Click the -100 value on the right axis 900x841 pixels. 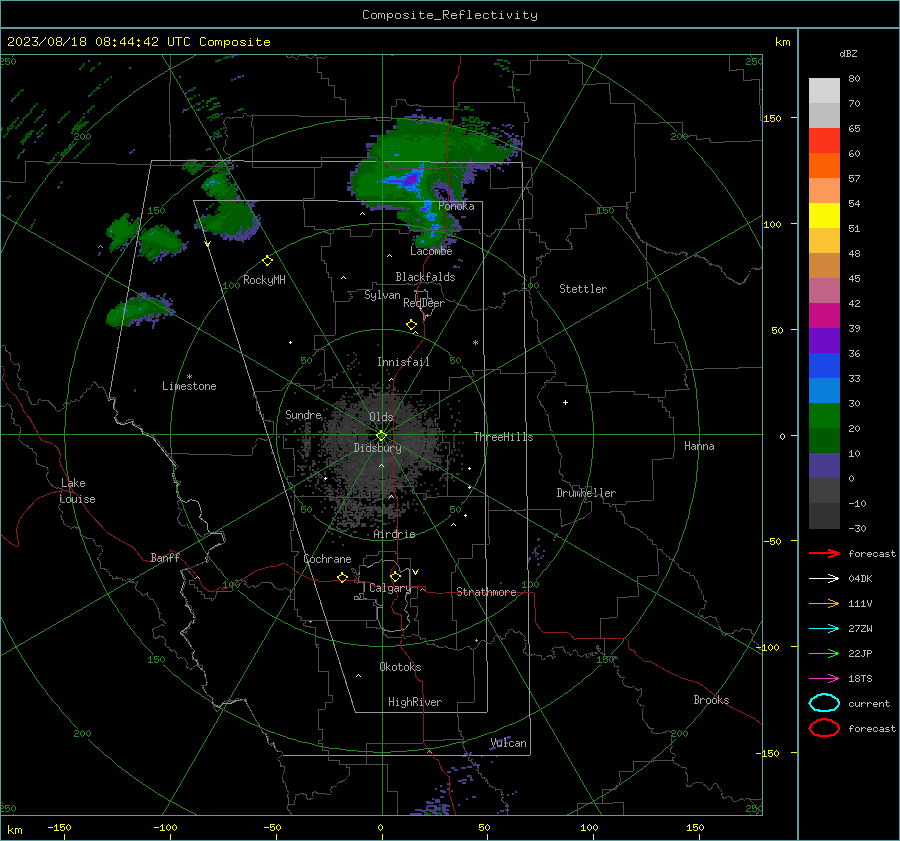[767, 647]
